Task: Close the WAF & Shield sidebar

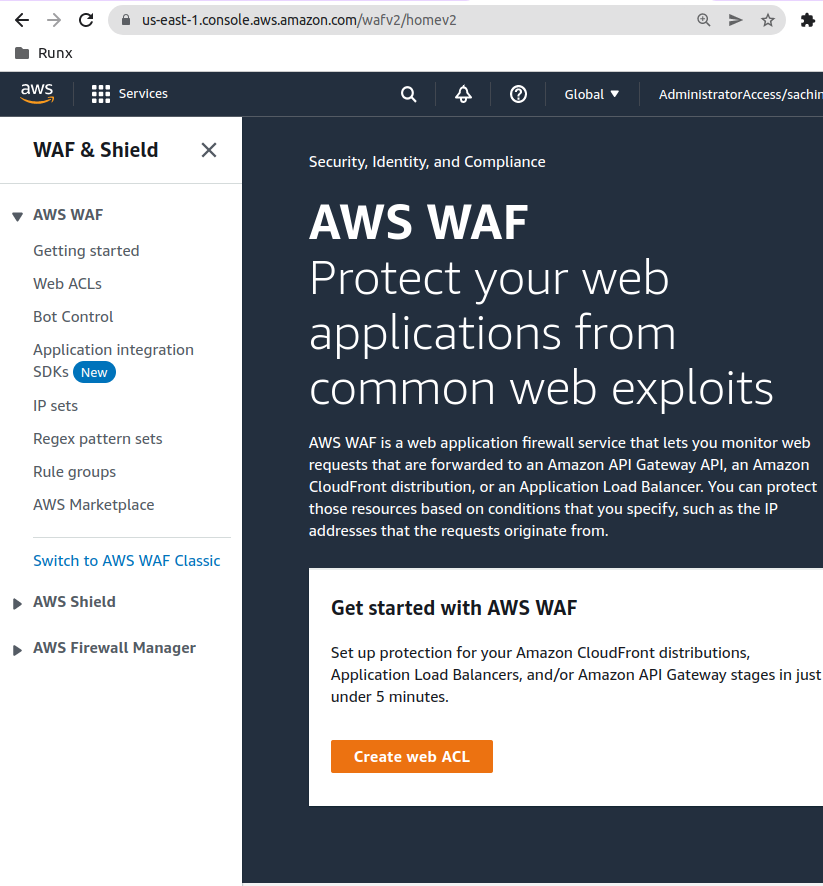Action: pyautogui.click(x=209, y=150)
